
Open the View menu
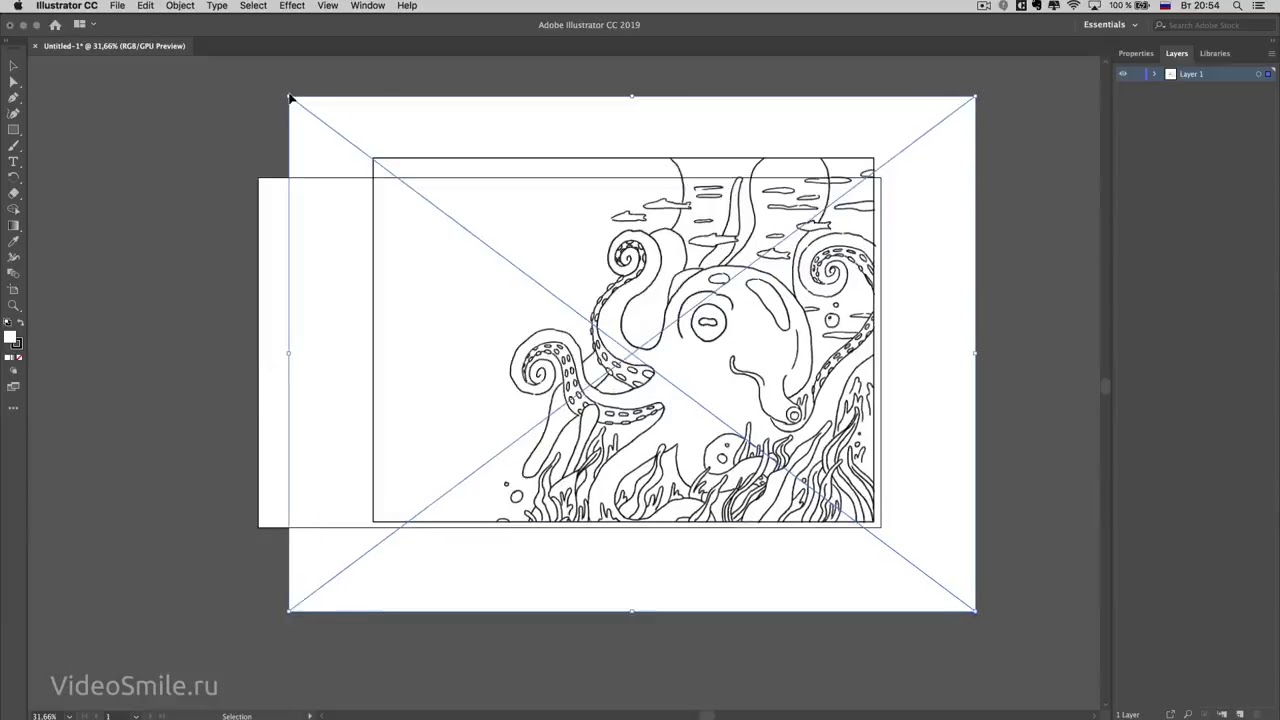pos(327,6)
